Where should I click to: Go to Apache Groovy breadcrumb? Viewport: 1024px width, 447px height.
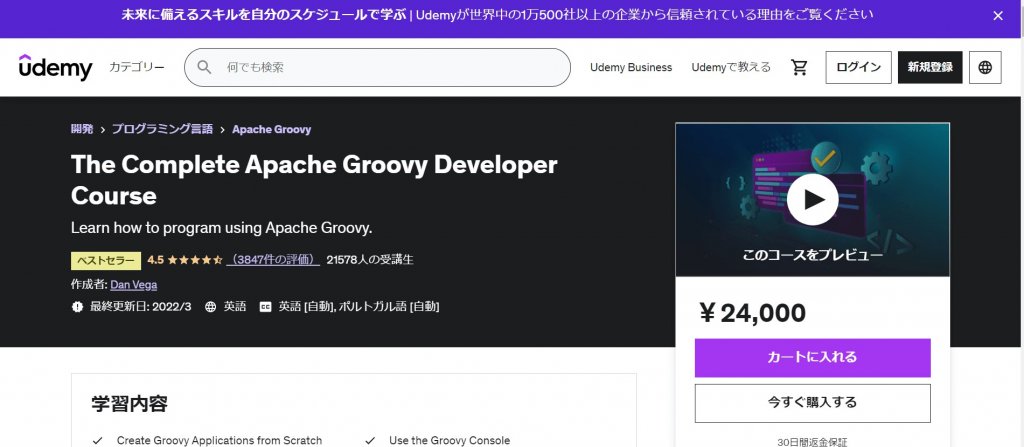[272, 129]
